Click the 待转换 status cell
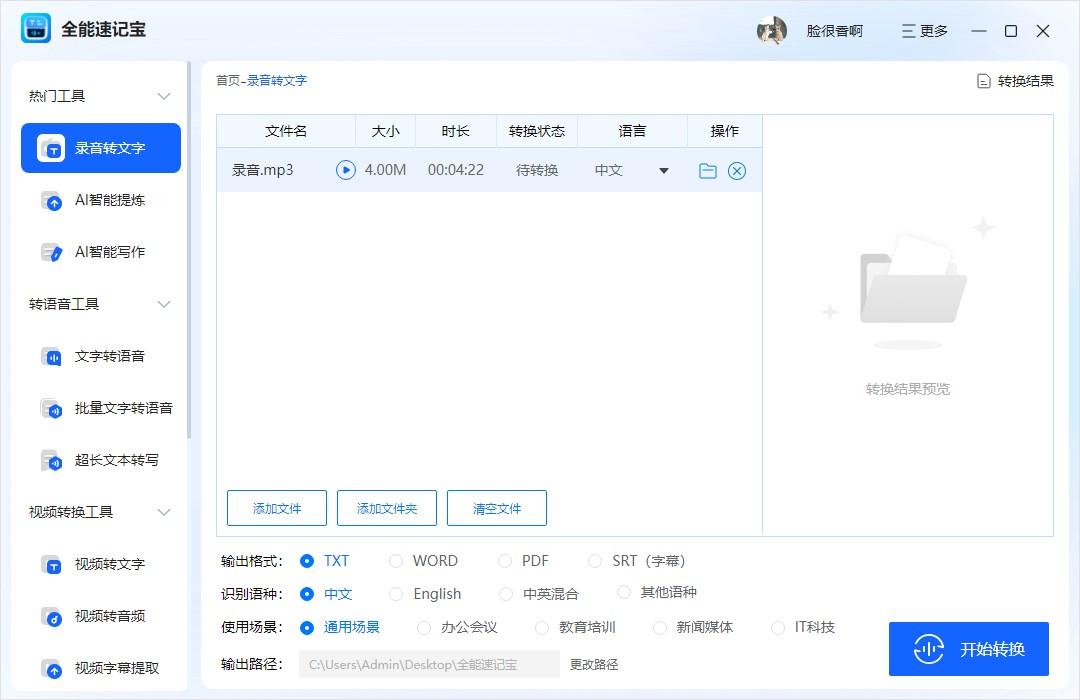1080x700 pixels. [537, 170]
